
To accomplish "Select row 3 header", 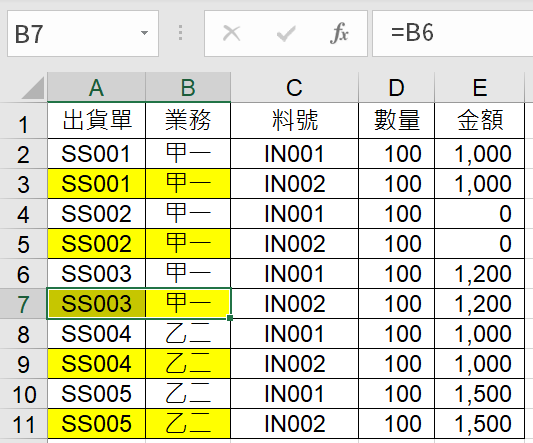I will pyautogui.click(x=23, y=184).
